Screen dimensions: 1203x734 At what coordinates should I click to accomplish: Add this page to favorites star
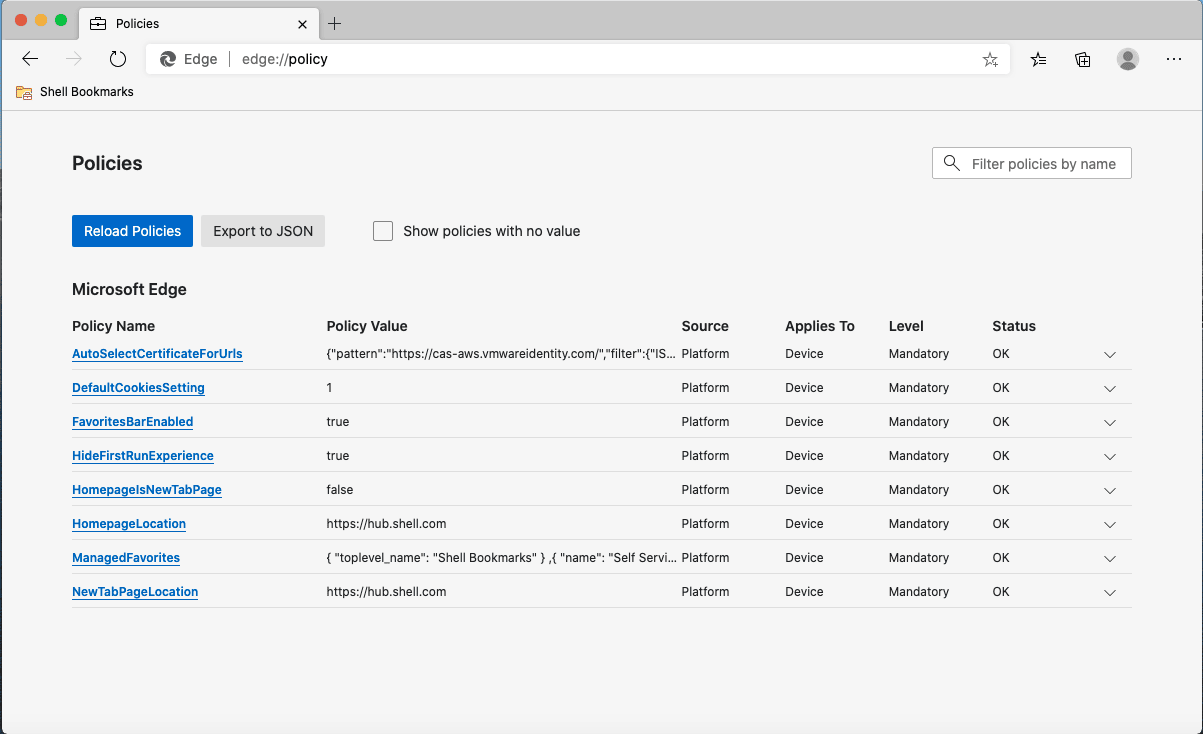[x=990, y=59]
